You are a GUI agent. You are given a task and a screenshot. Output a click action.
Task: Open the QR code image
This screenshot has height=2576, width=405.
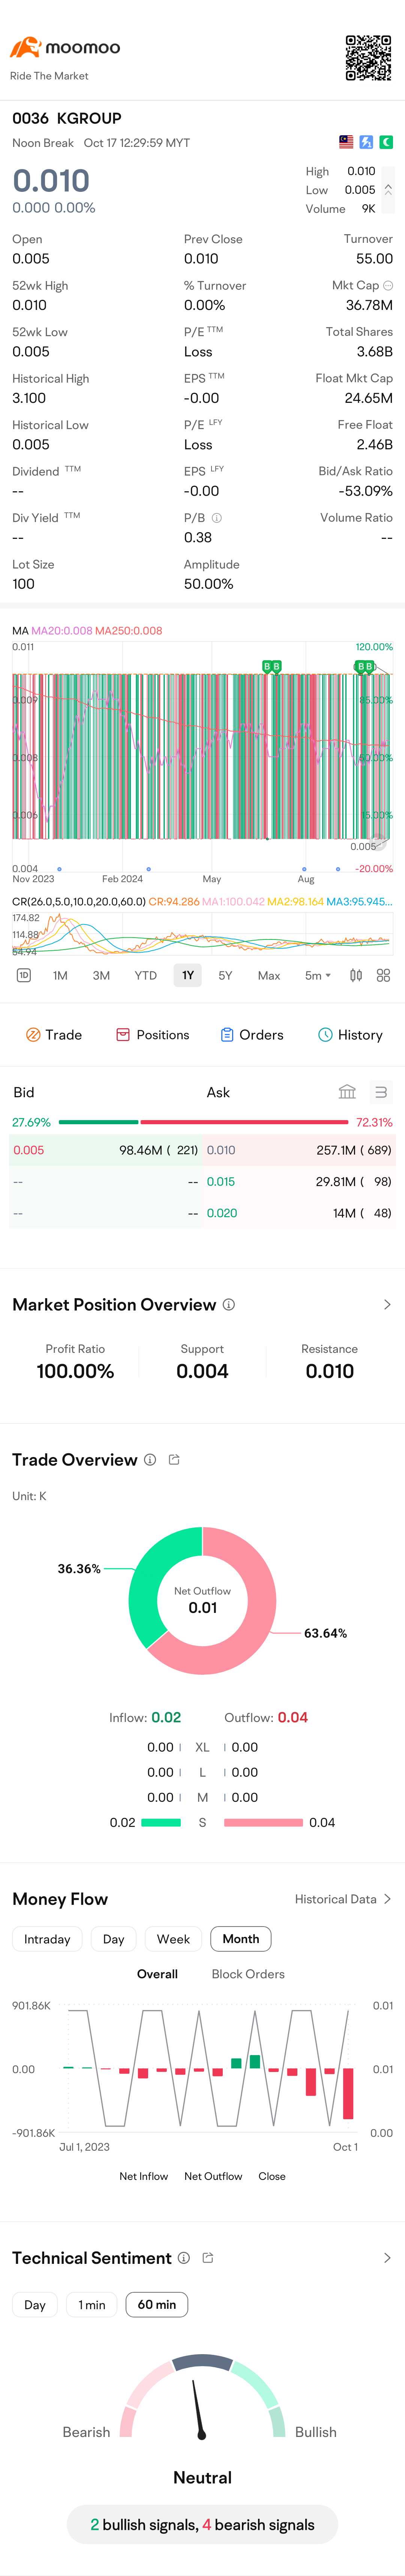pos(368,58)
